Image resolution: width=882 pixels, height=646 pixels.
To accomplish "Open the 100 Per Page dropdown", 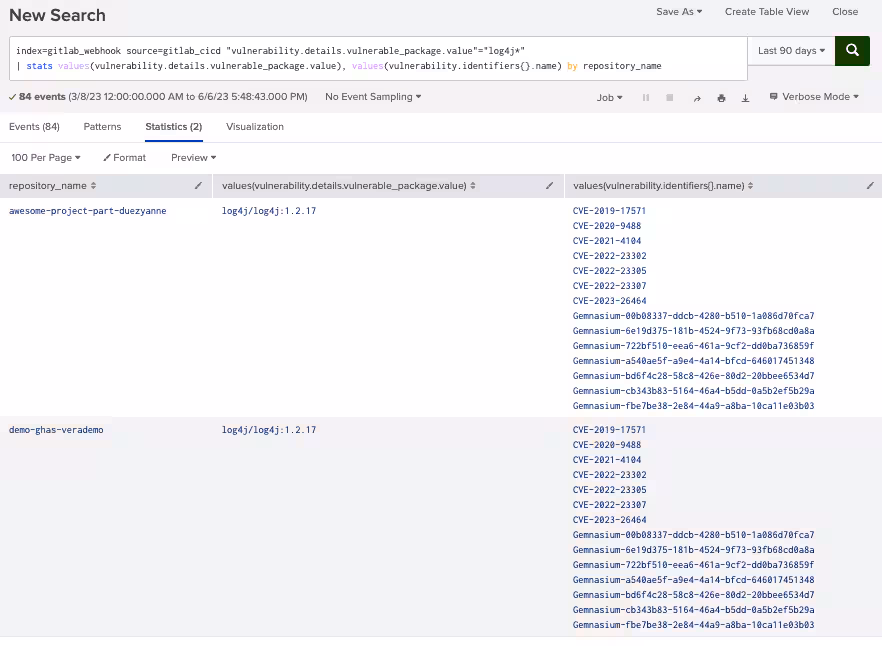I will tap(46, 158).
